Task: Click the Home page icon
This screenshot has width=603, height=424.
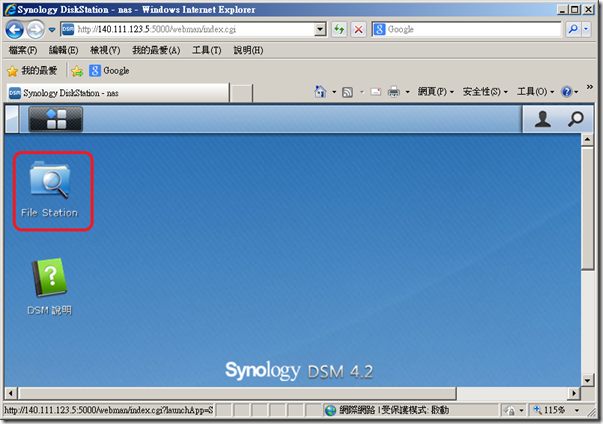Action: tap(320, 92)
